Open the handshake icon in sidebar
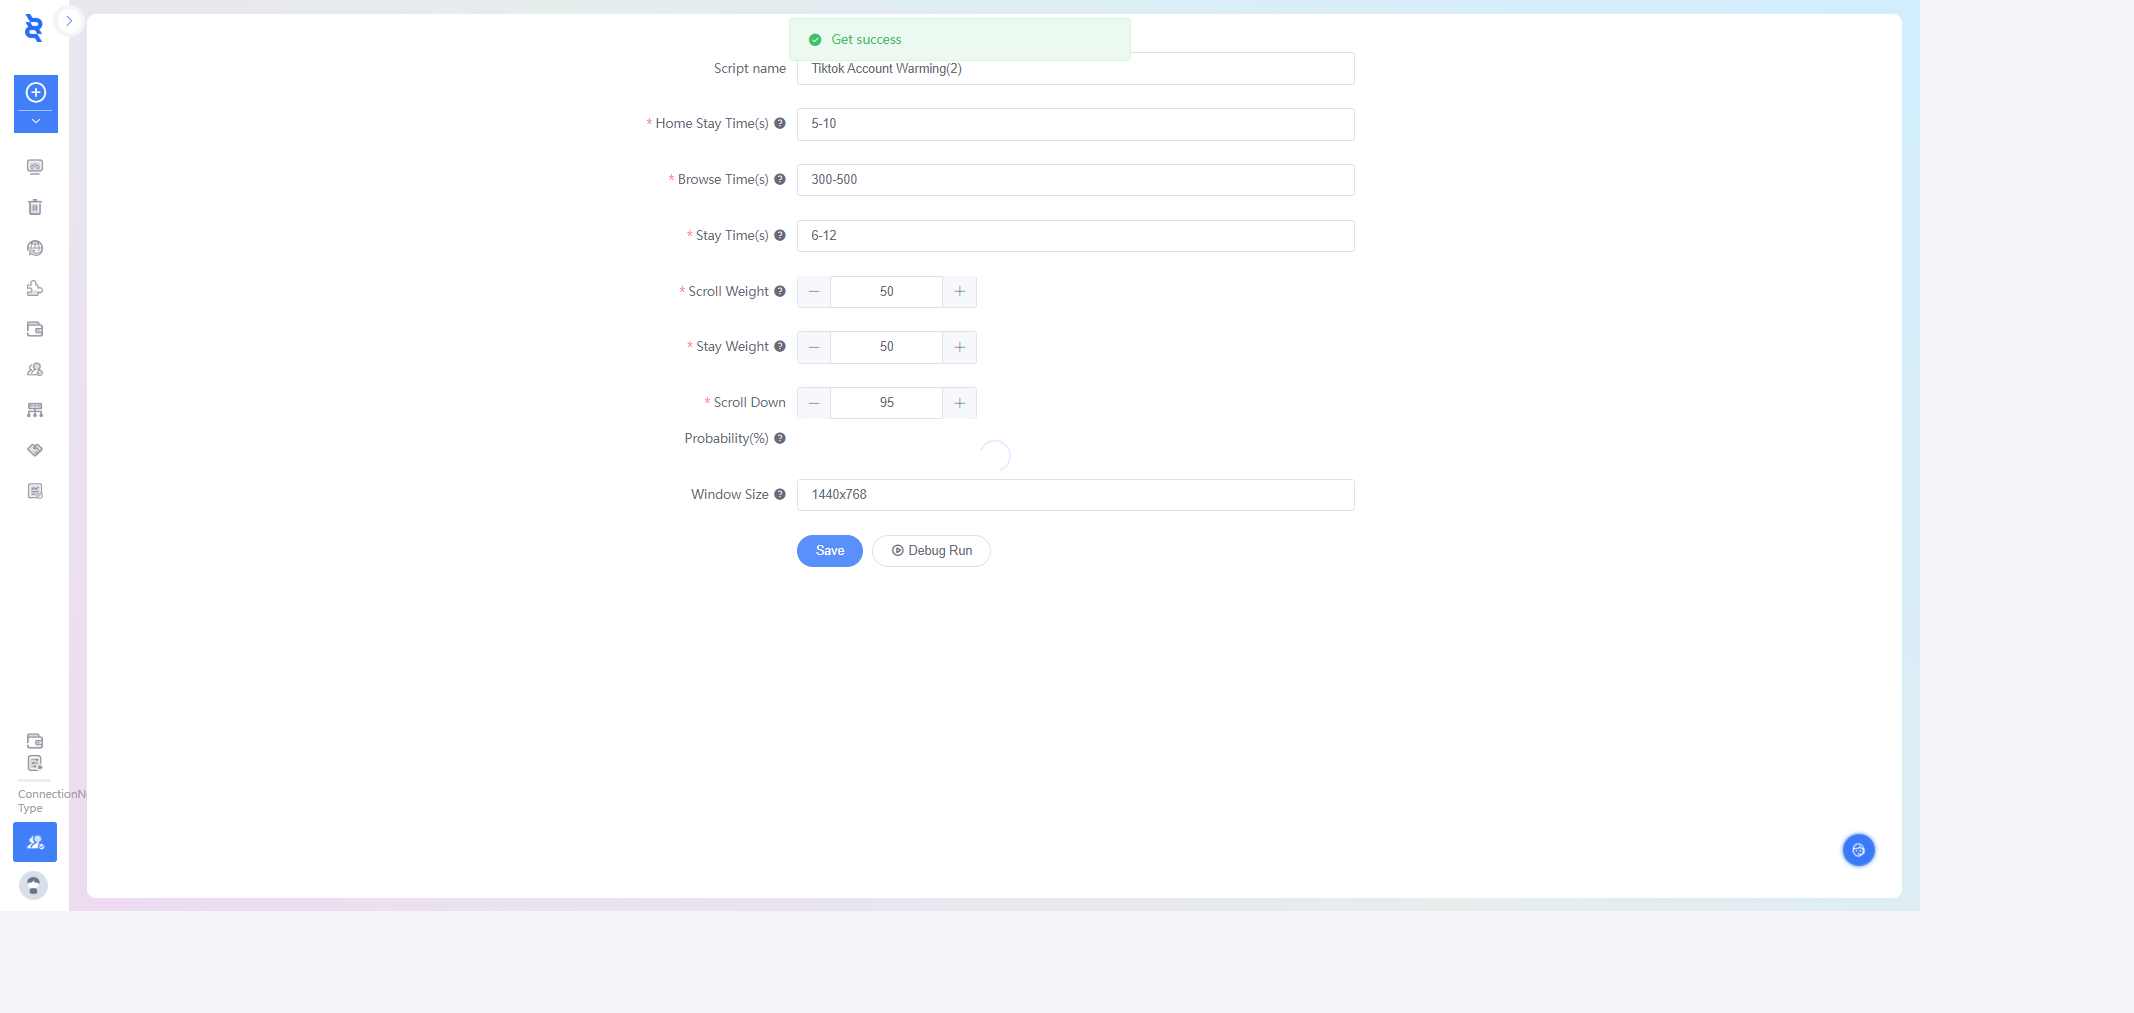Screen dimensions: 2134x1013 click(35, 450)
